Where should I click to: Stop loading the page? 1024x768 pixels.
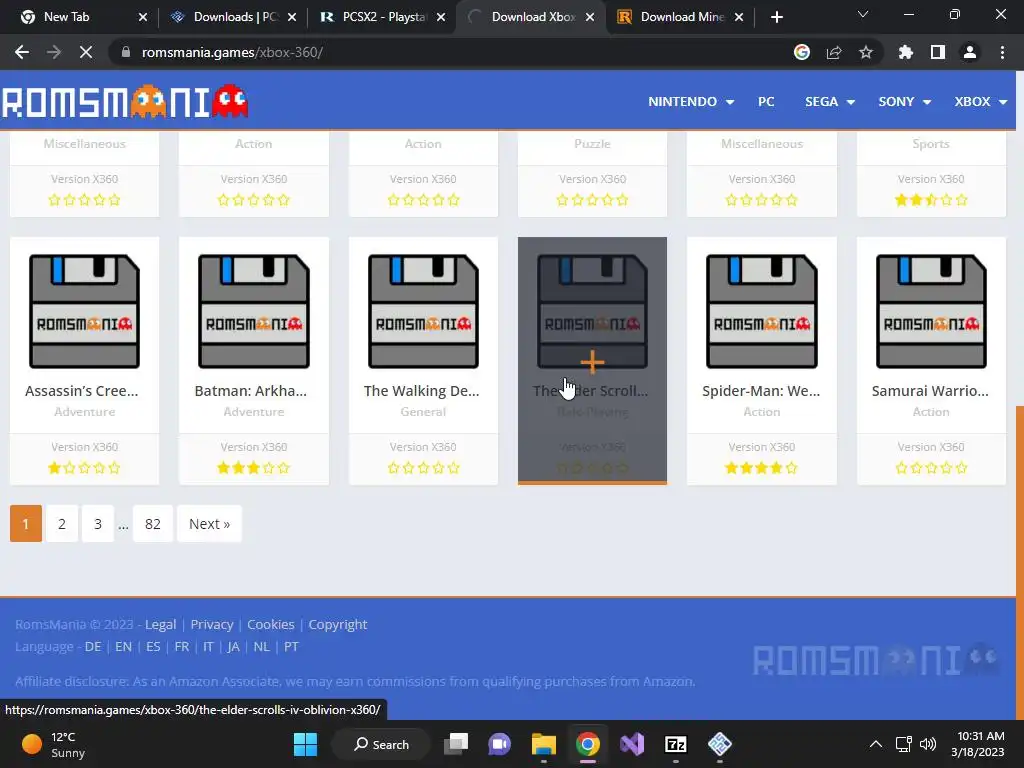86,52
